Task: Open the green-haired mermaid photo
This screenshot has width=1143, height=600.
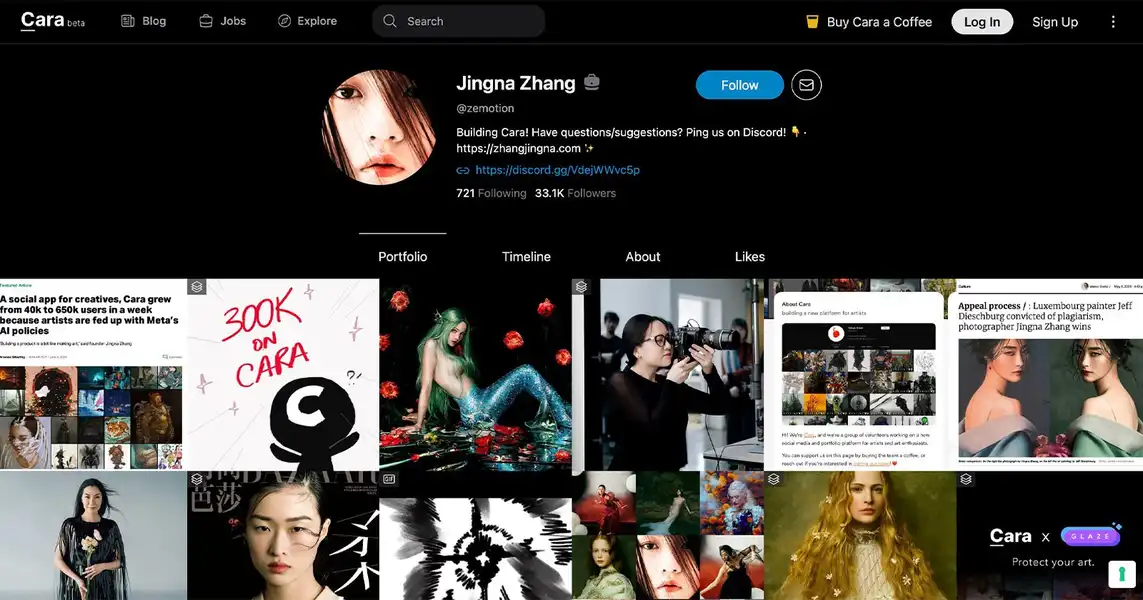Action: 475,374
